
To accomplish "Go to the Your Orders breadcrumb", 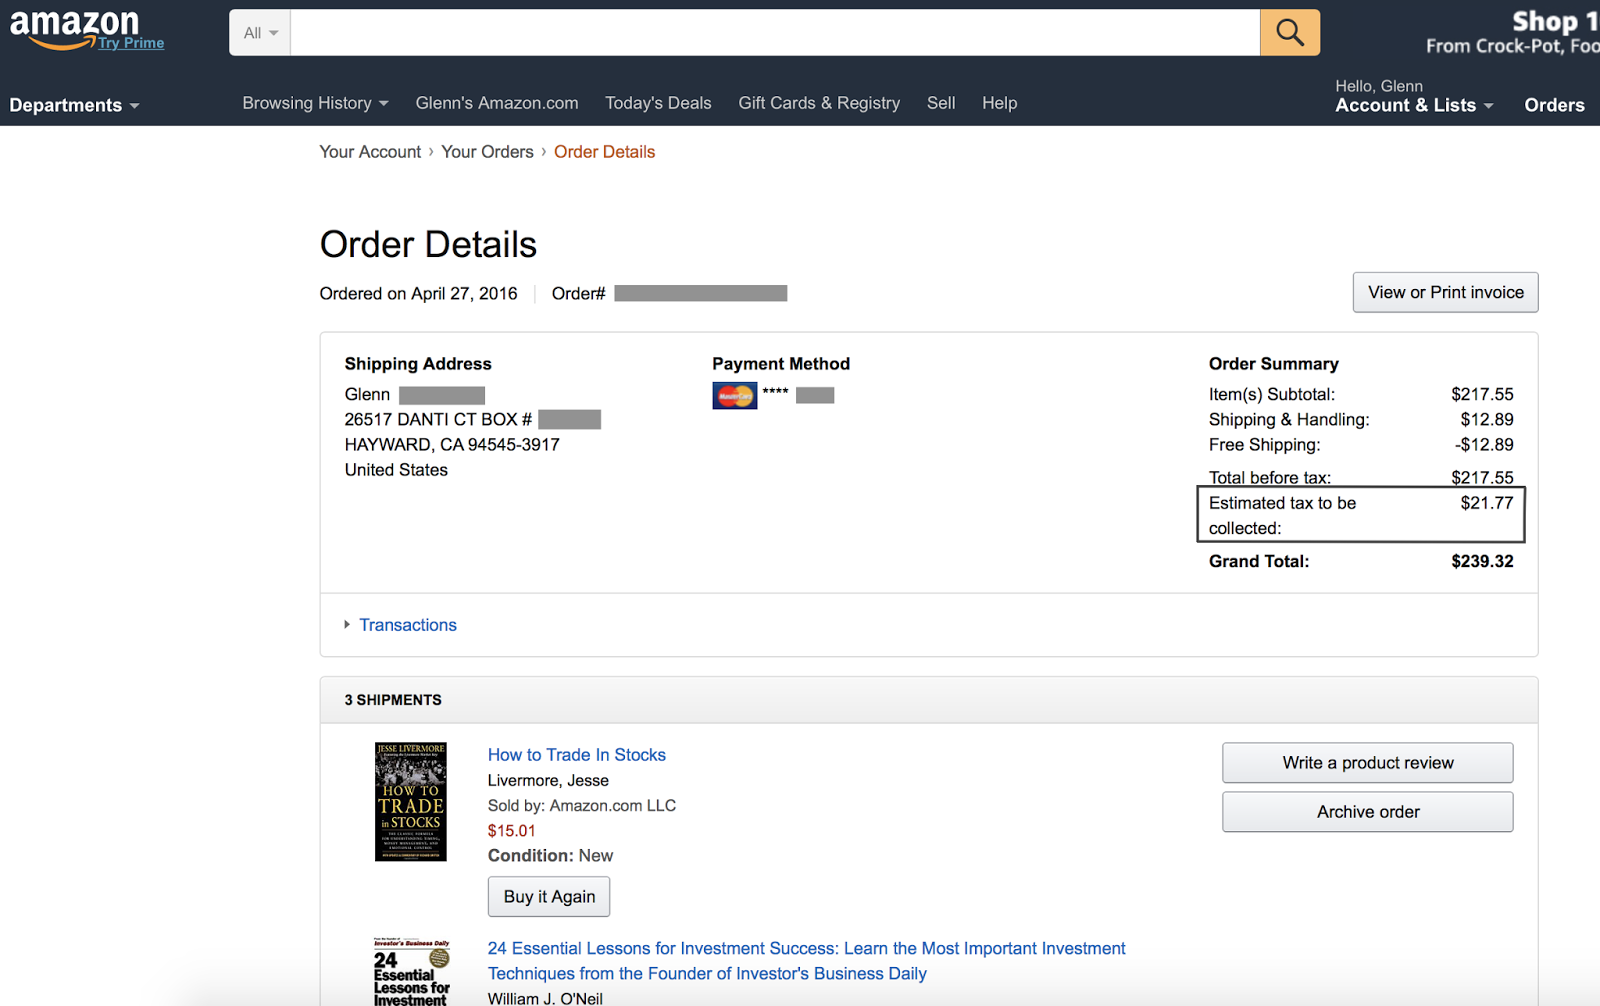I will click(x=488, y=152).
